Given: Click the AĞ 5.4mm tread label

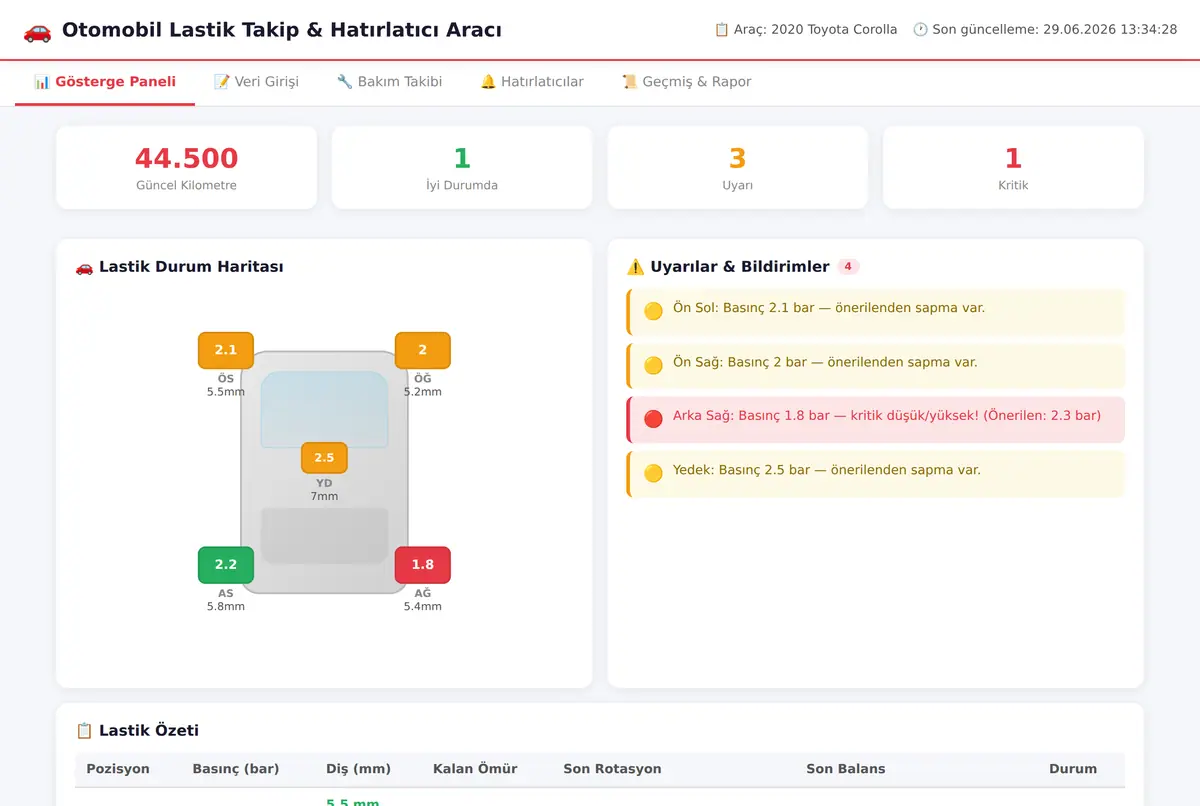Looking at the screenshot, I should pos(422,600).
